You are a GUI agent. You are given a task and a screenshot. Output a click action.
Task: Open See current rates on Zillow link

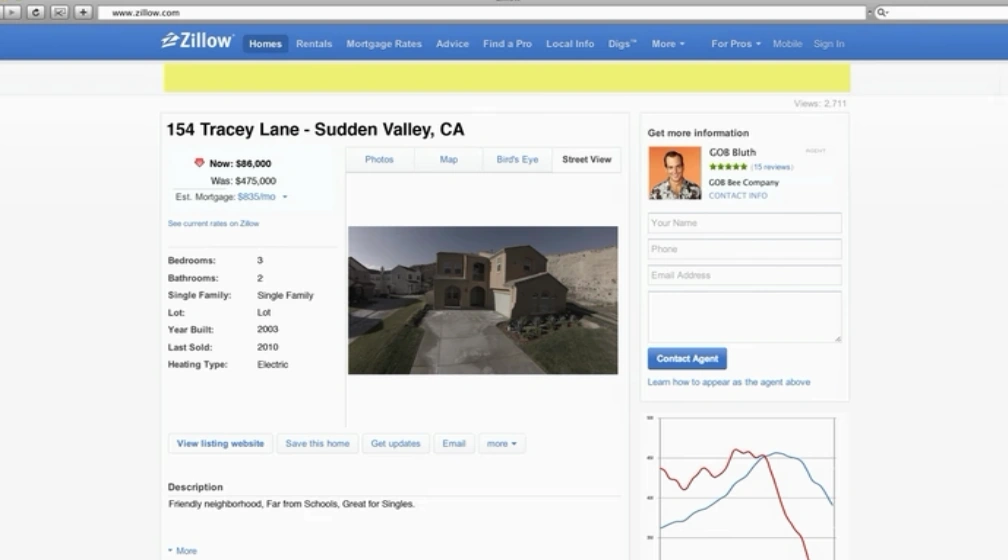(x=213, y=224)
